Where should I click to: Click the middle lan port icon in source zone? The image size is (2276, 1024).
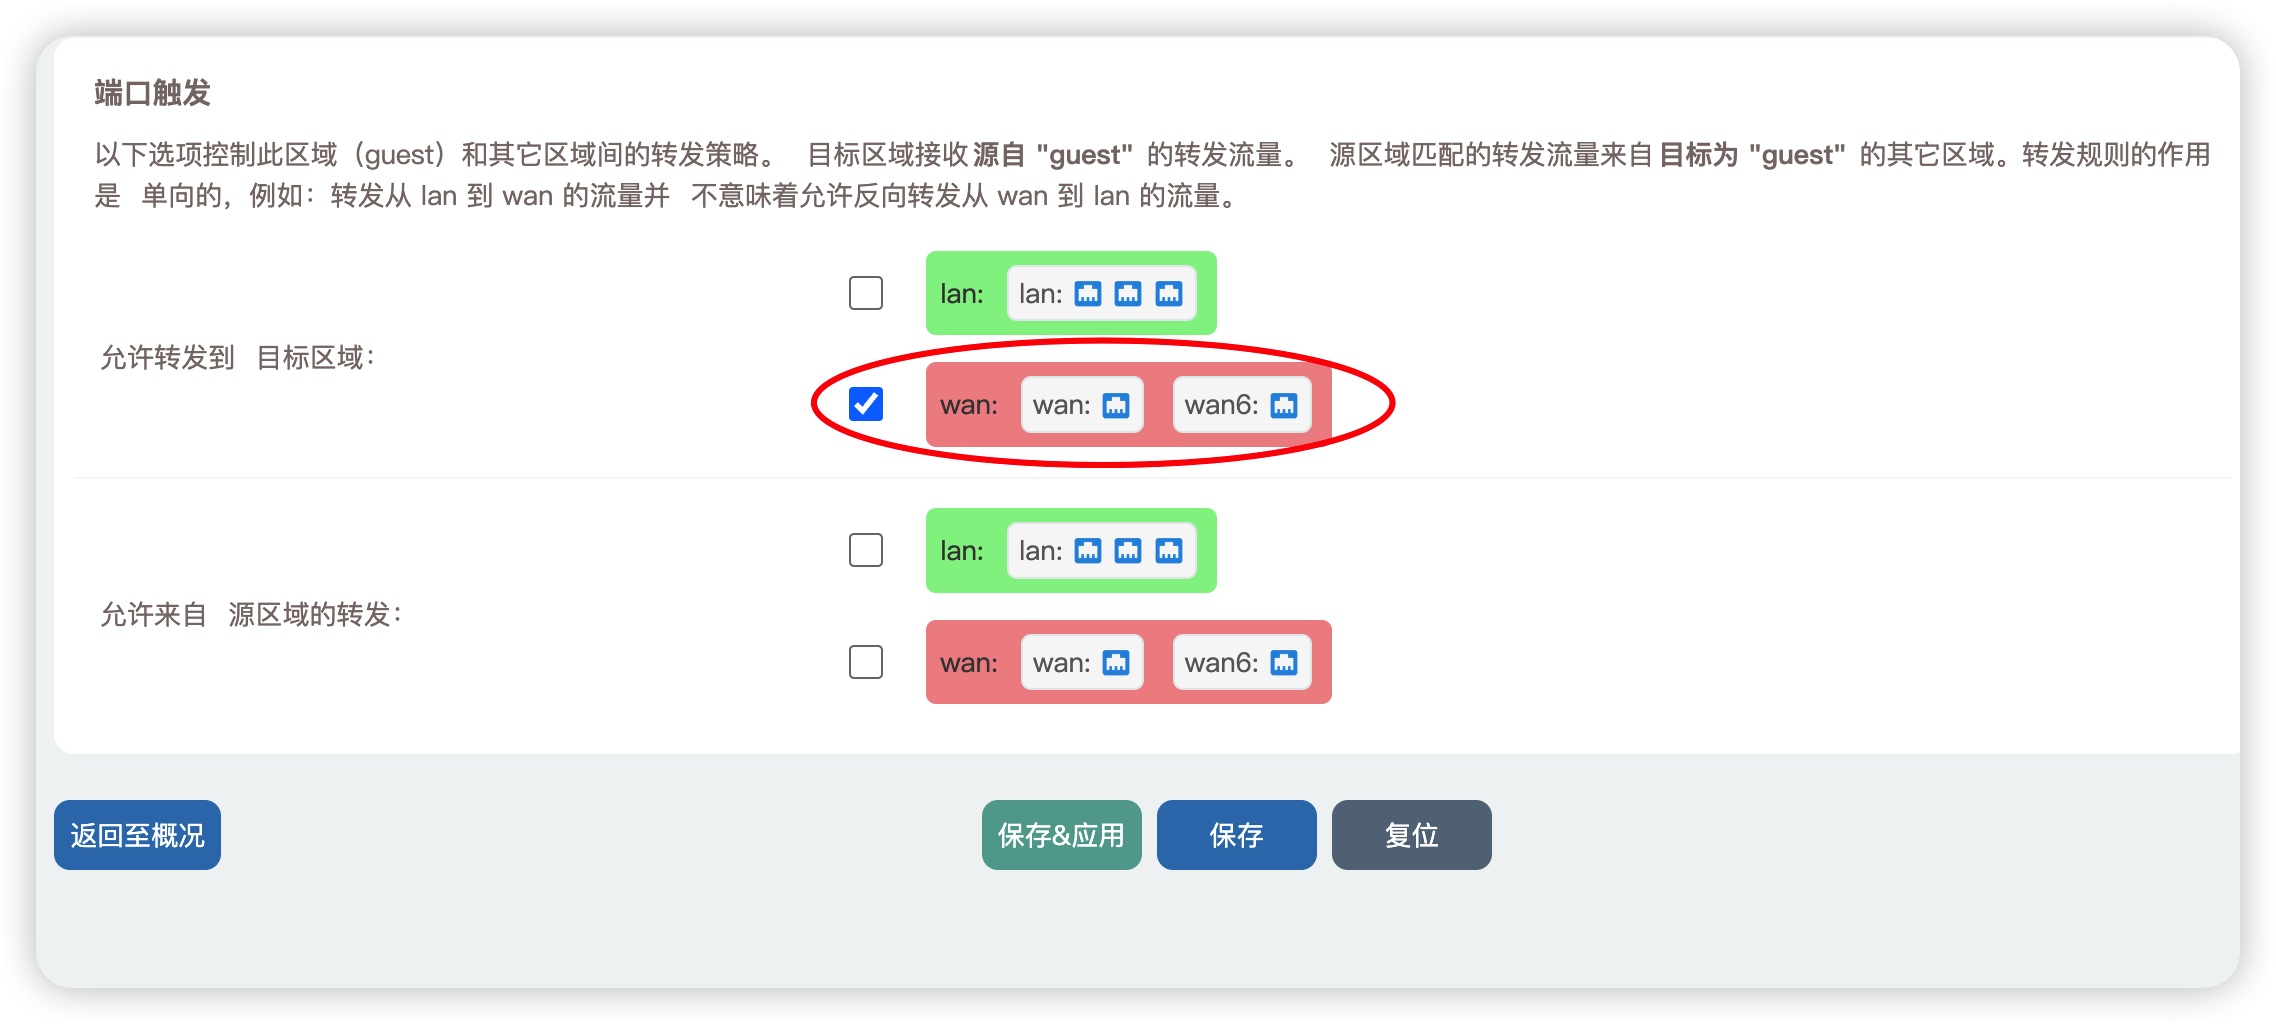[1127, 550]
